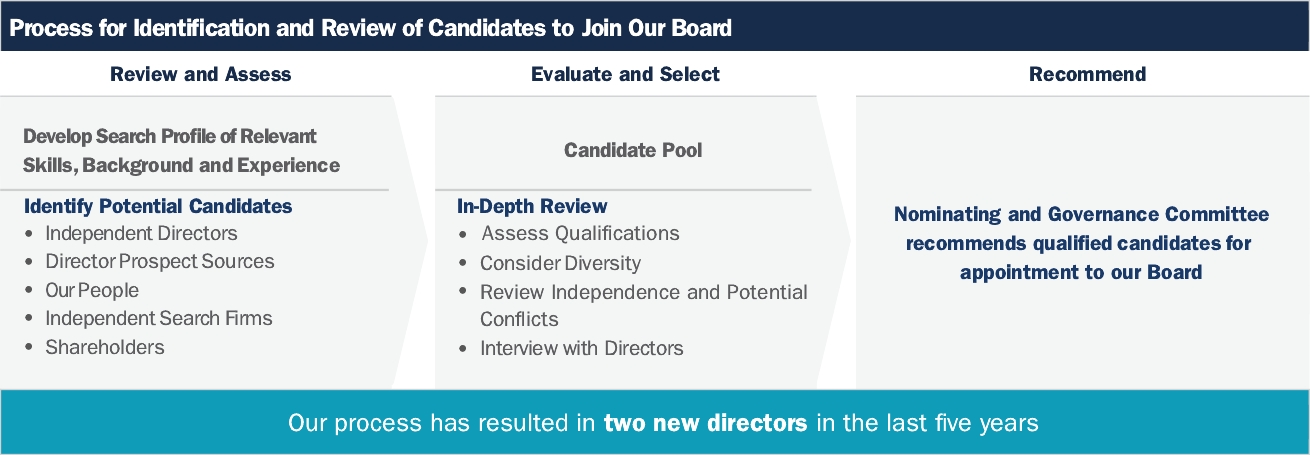
Task: Click the 'Shareholders' bullet item
Action: (104, 347)
